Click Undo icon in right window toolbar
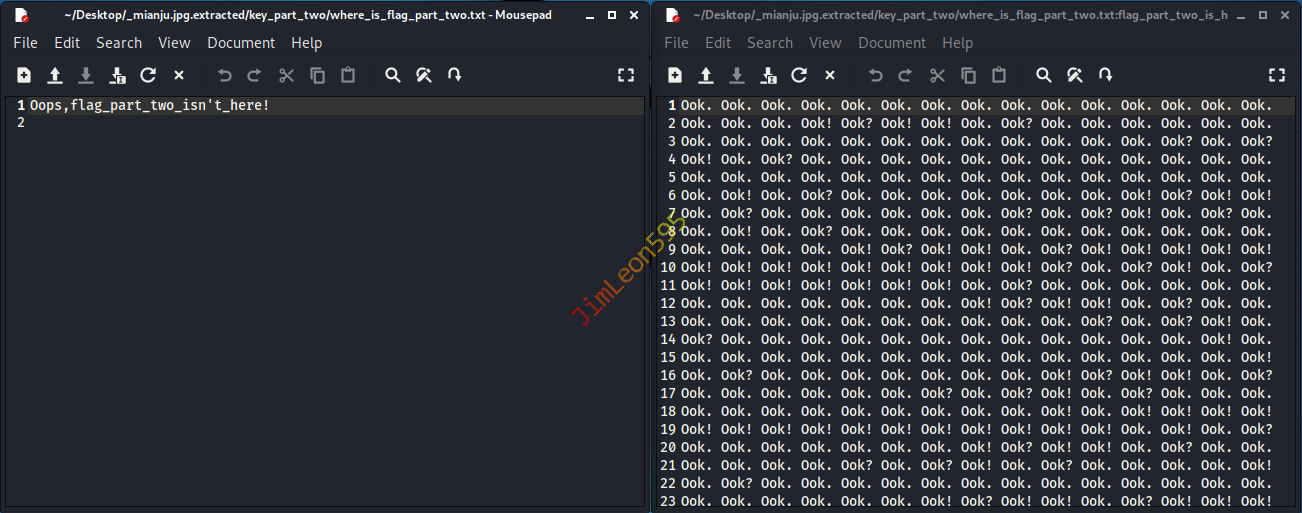This screenshot has width=1302, height=513. pos(875,75)
